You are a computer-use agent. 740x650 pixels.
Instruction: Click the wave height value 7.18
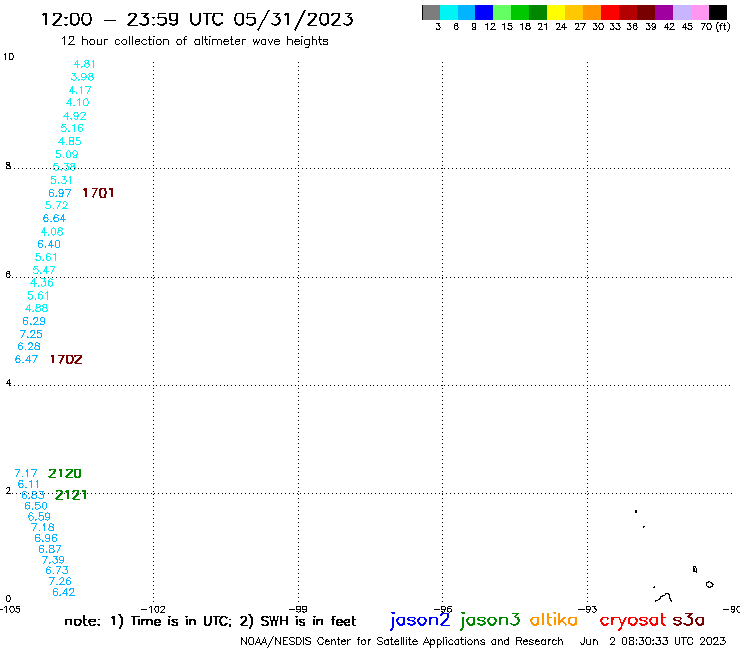tap(43, 527)
